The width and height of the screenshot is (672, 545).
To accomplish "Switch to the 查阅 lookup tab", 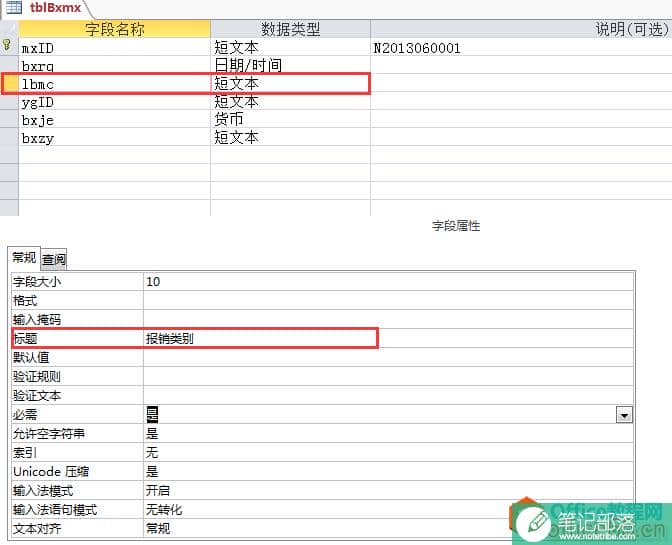I will (x=54, y=259).
